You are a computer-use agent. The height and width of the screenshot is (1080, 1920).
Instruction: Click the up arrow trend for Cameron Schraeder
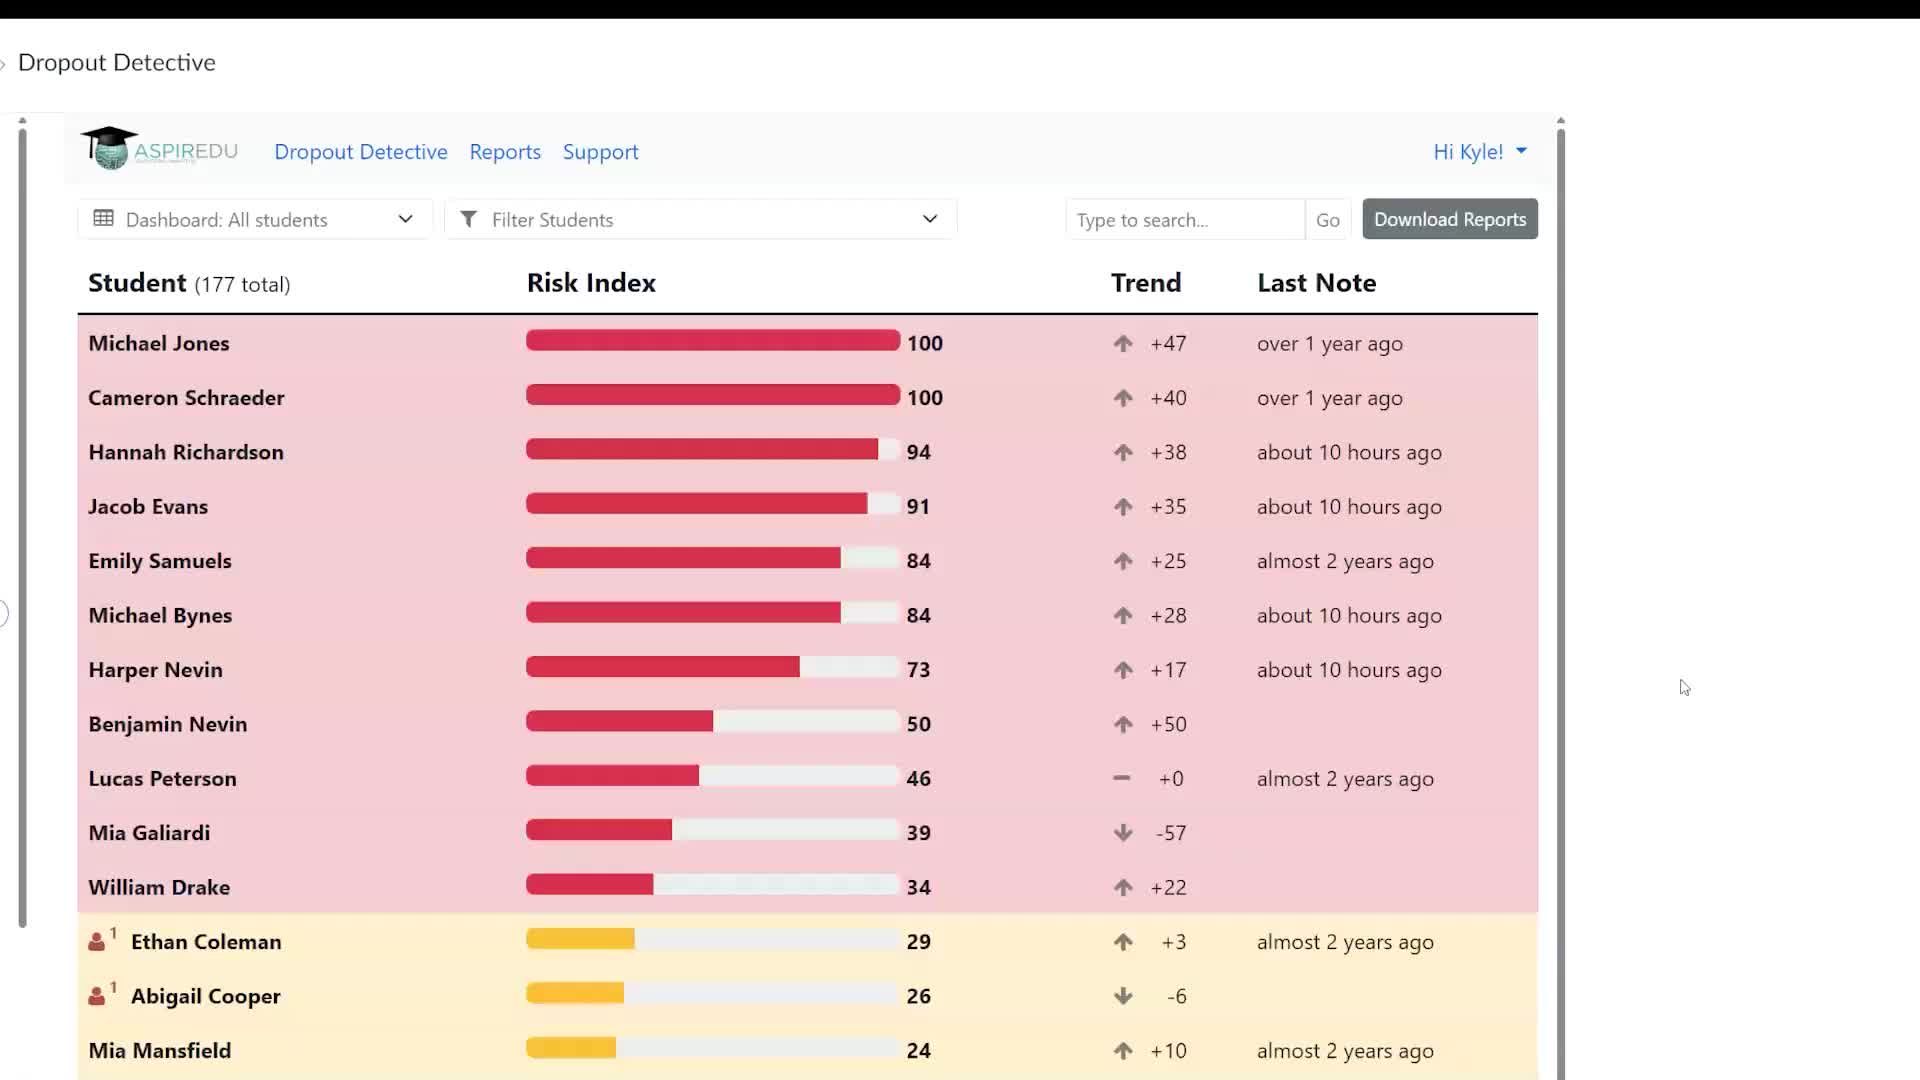pyautogui.click(x=1123, y=398)
